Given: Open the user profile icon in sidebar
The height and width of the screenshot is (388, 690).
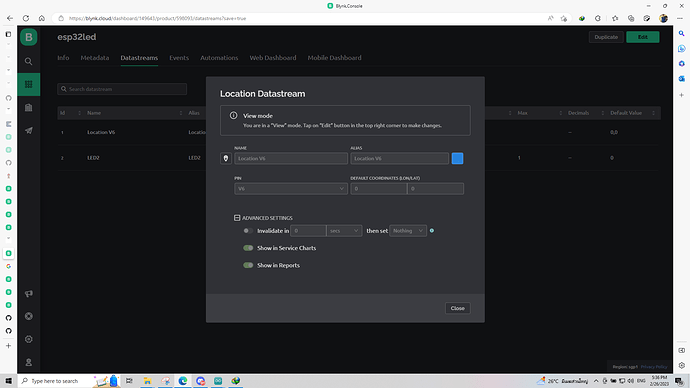Looking at the screenshot, I should (29, 362).
